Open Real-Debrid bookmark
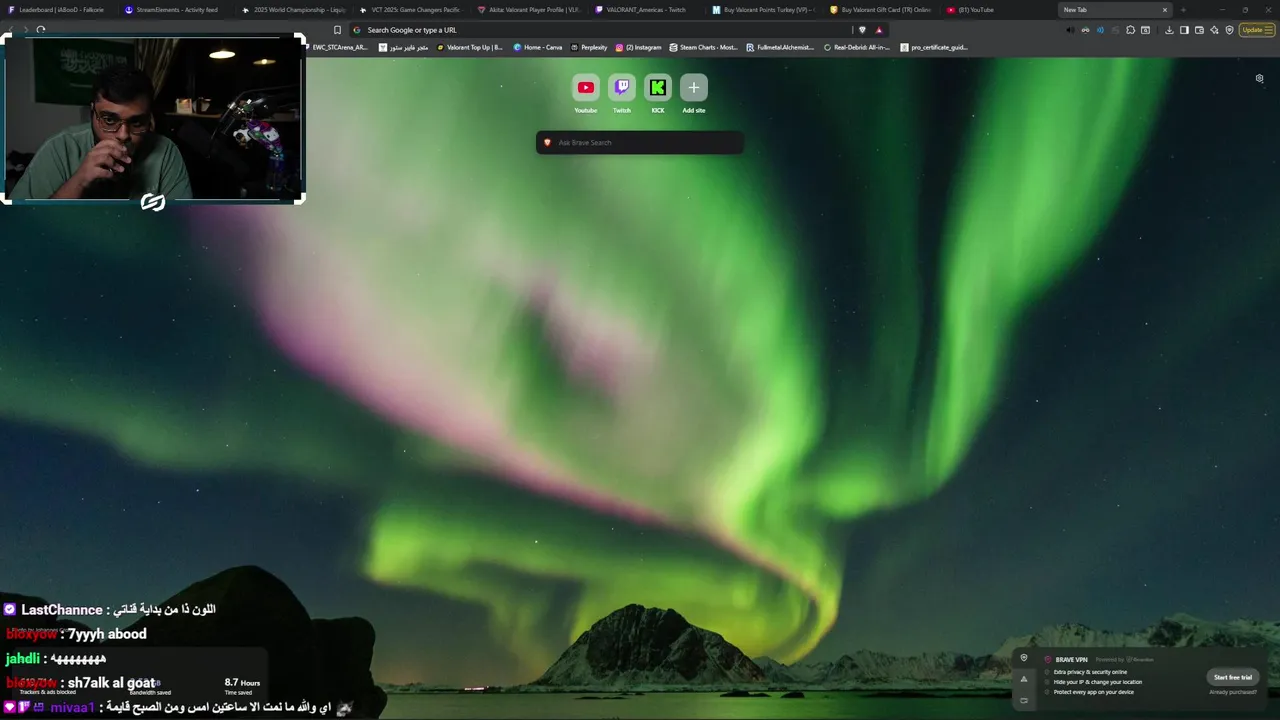1280x720 pixels. (x=856, y=47)
